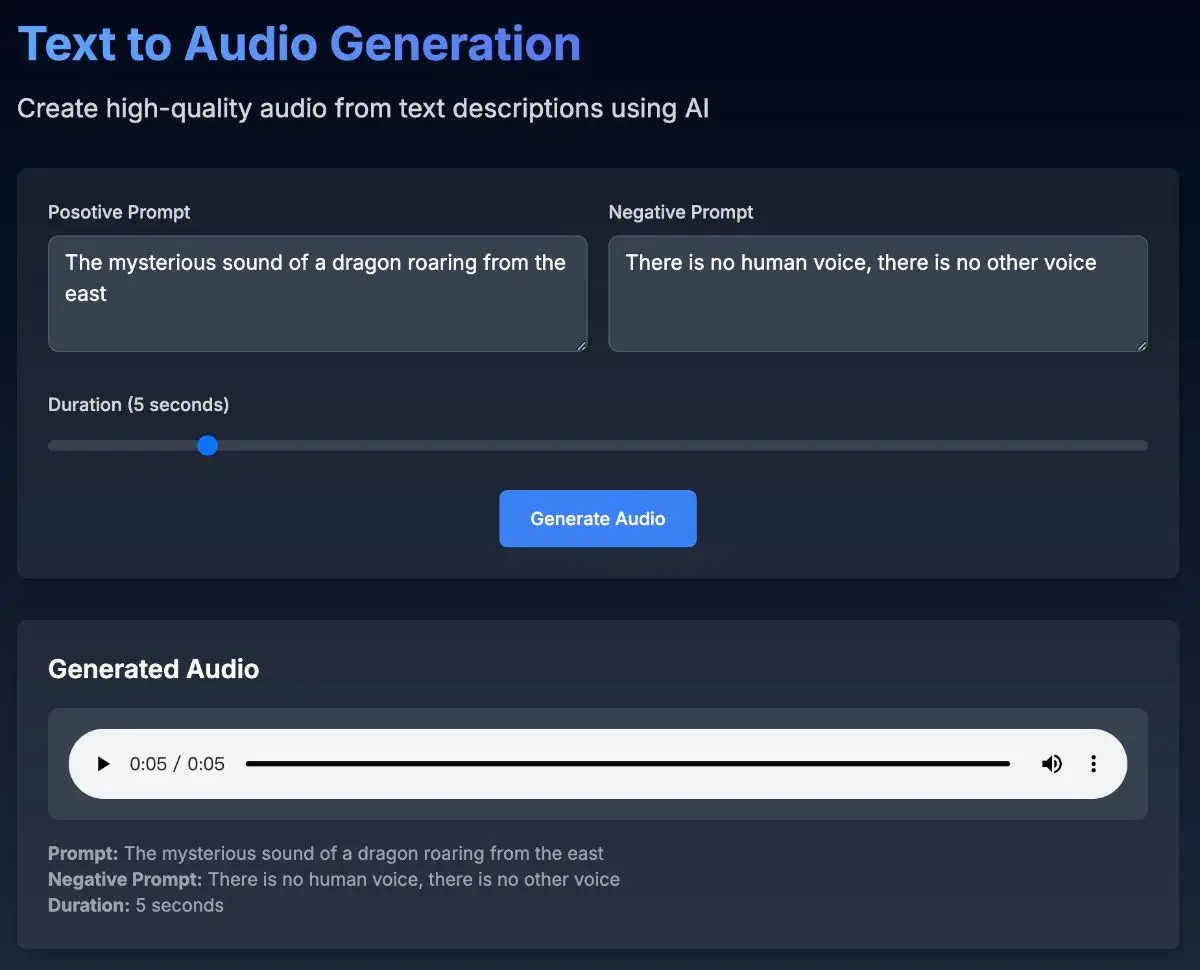Click the "Duration: 5 seconds" summary line
The width and height of the screenshot is (1200, 970).
pyautogui.click(x=136, y=906)
